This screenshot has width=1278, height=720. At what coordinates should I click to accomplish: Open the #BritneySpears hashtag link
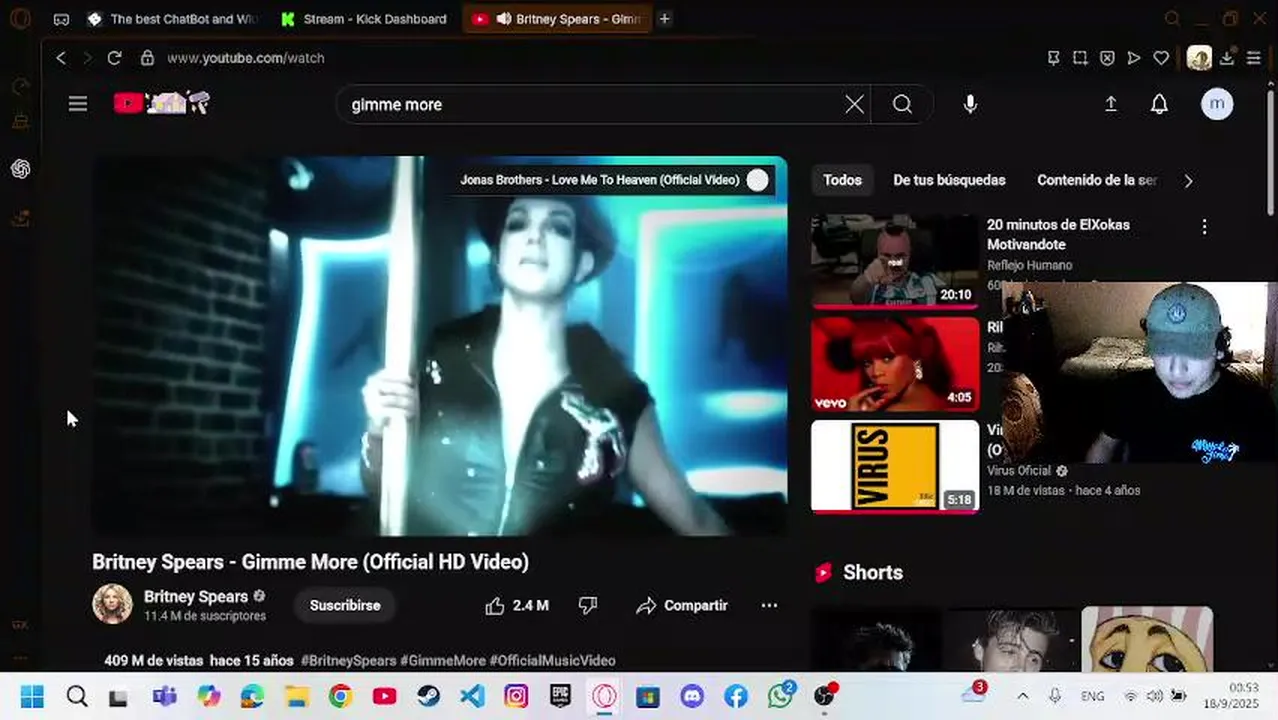pos(348,660)
